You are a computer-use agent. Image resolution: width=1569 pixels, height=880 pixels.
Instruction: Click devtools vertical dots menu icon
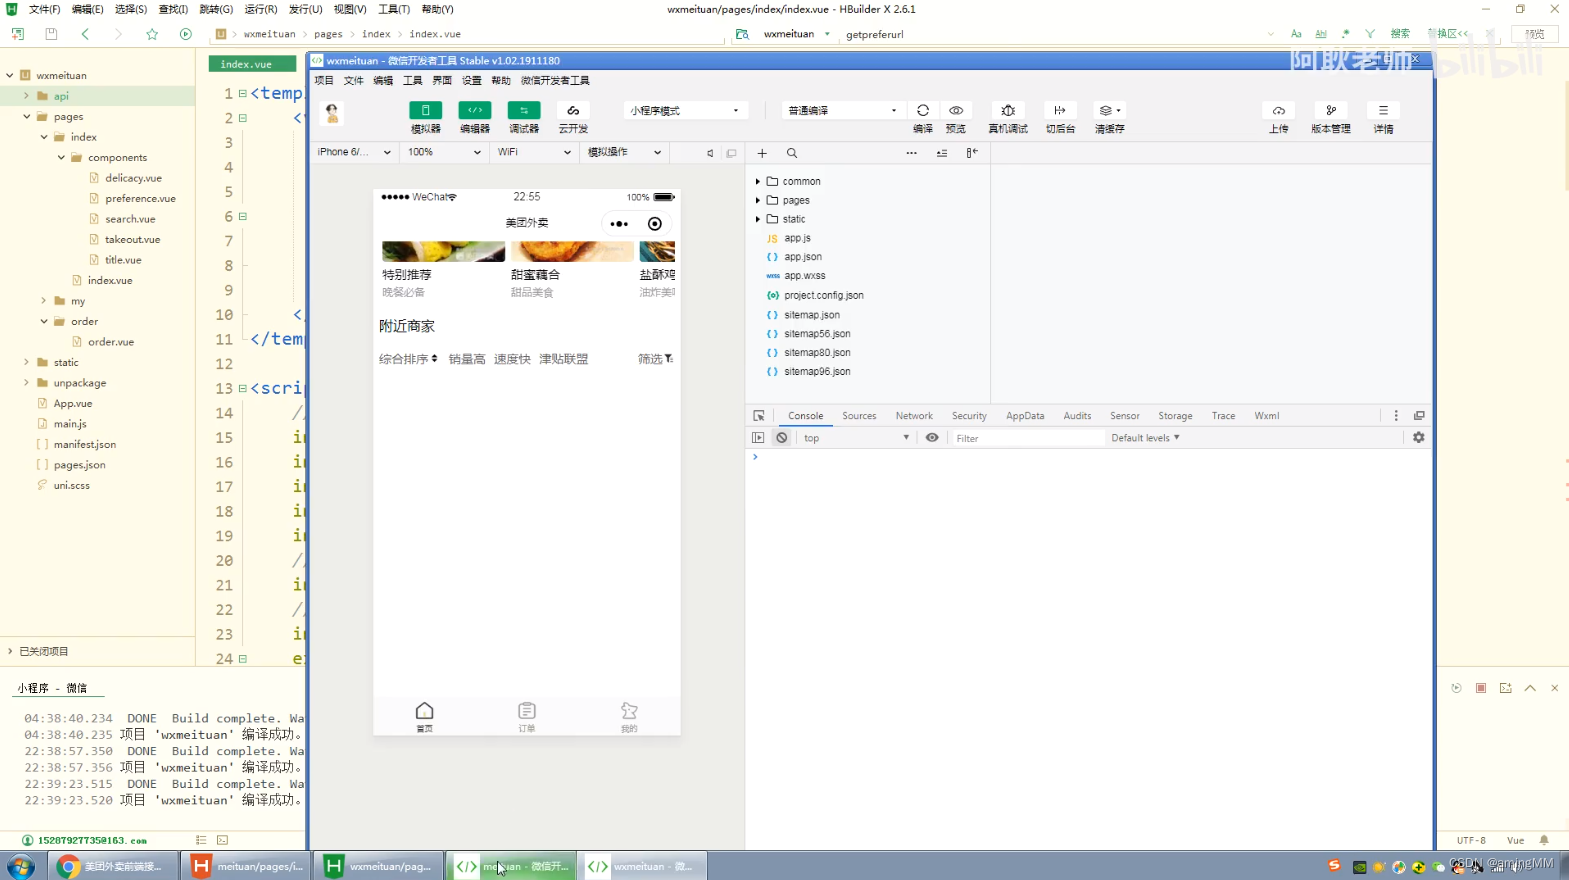(1396, 416)
